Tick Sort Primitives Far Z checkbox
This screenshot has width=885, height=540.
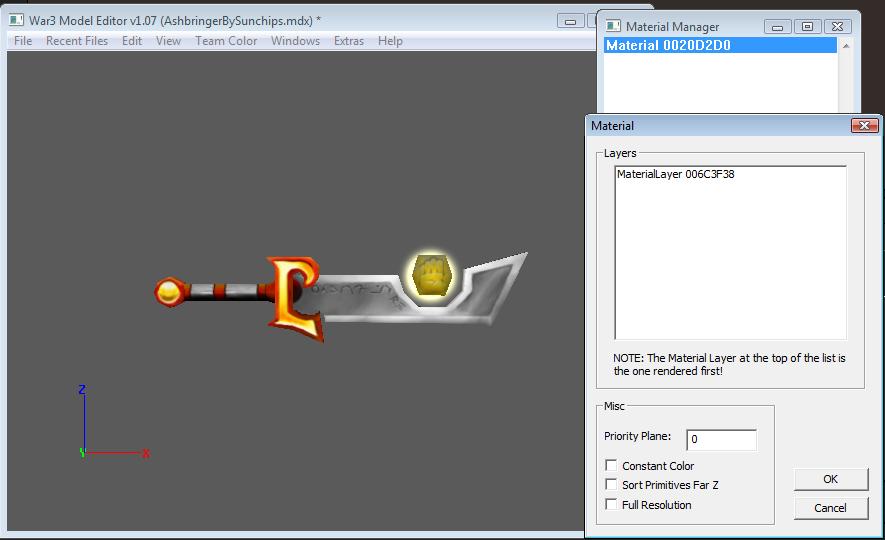[x=611, y=484]
